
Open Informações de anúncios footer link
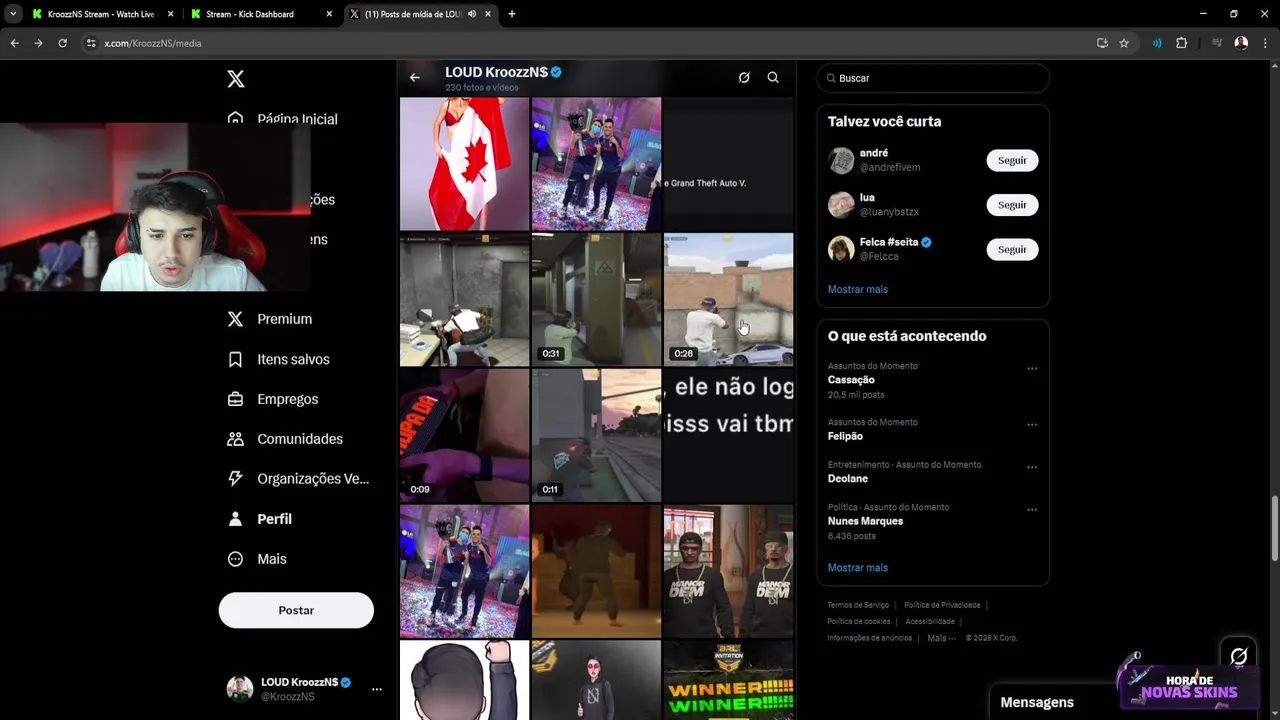point(869,638)
